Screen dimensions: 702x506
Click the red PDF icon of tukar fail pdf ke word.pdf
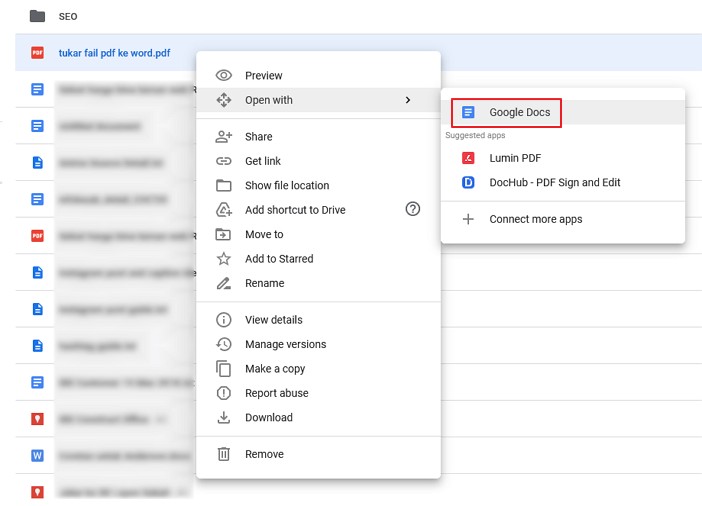tap(37, 52)
